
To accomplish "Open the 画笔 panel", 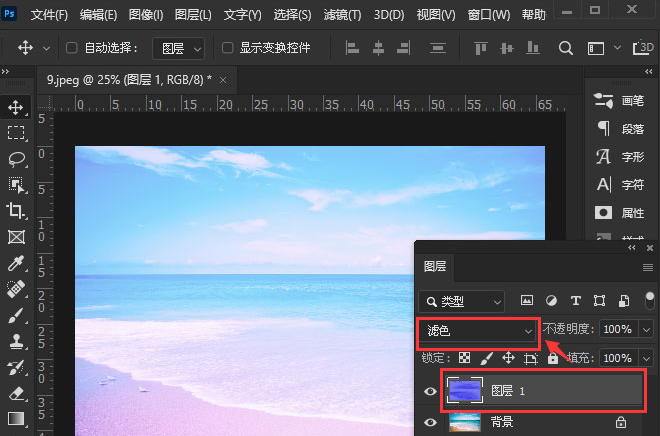I will pyautogui.click(x=620, y=101).
